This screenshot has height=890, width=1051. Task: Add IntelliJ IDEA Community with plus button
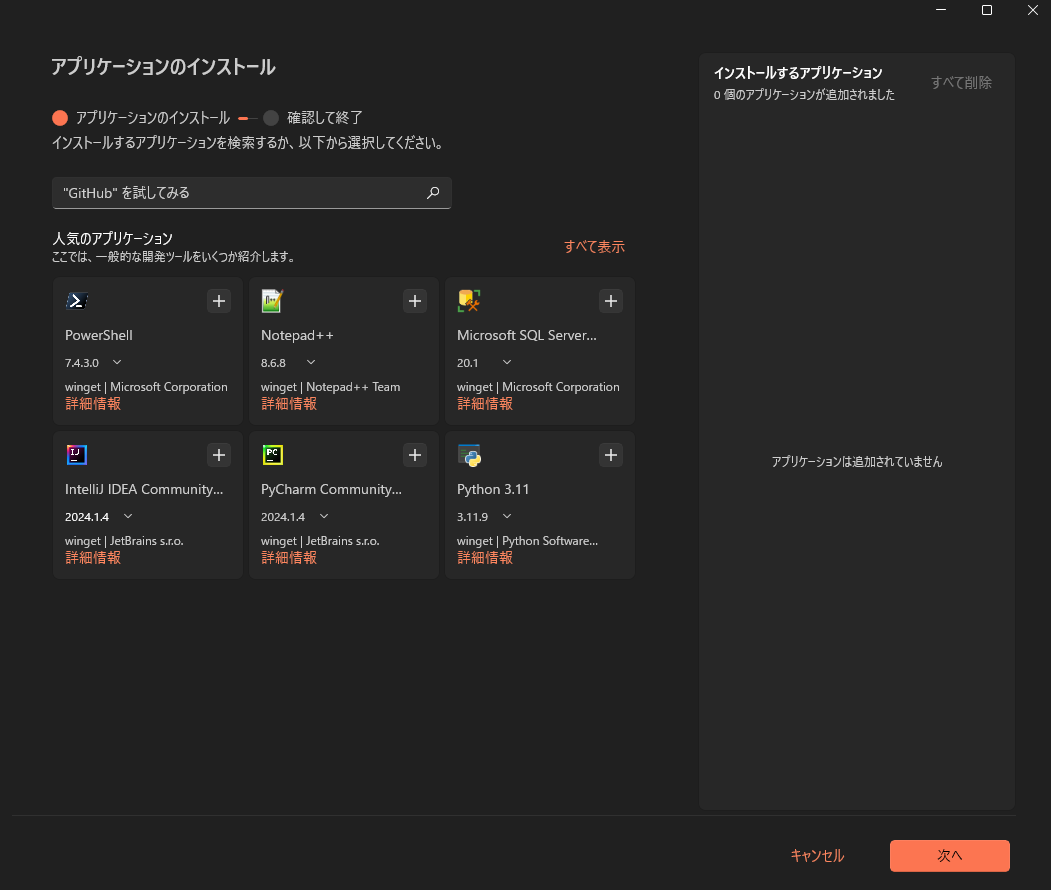tap(219, 455)
